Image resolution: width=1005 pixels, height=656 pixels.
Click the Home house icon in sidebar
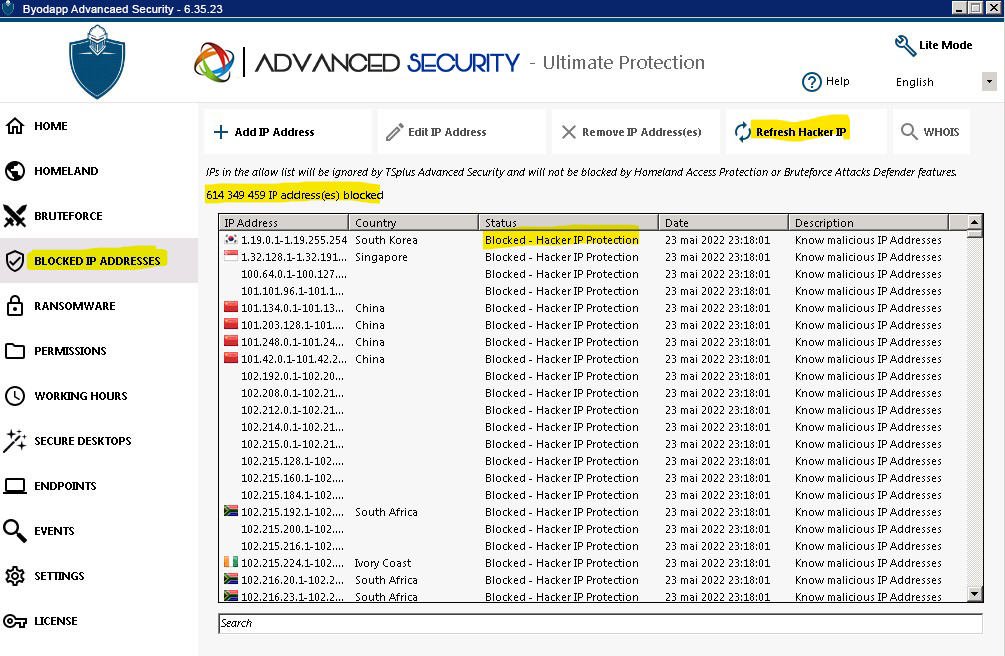point(15,126)
